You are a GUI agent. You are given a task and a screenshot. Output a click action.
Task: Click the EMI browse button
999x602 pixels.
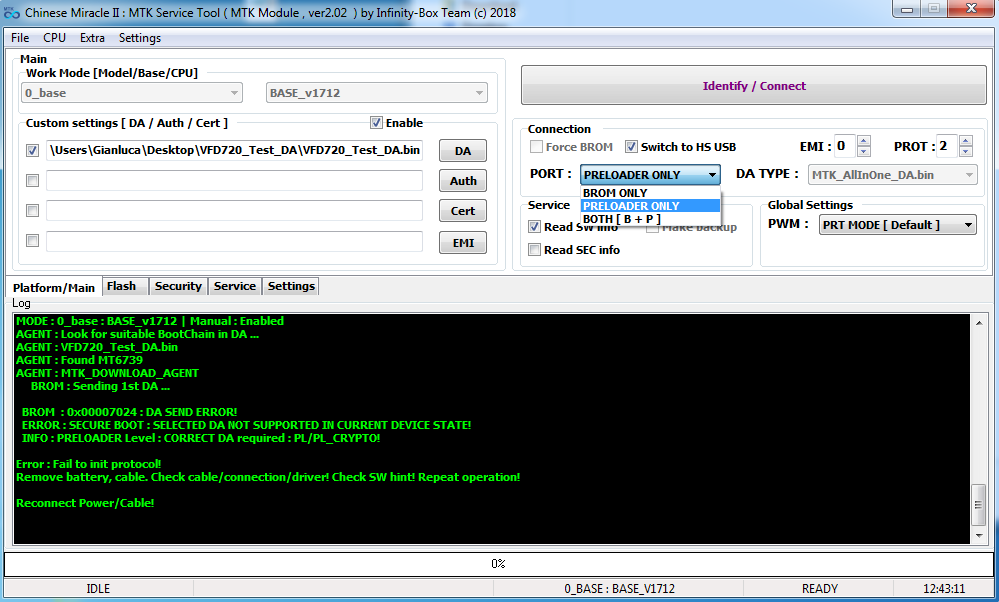tap(463, 243)
